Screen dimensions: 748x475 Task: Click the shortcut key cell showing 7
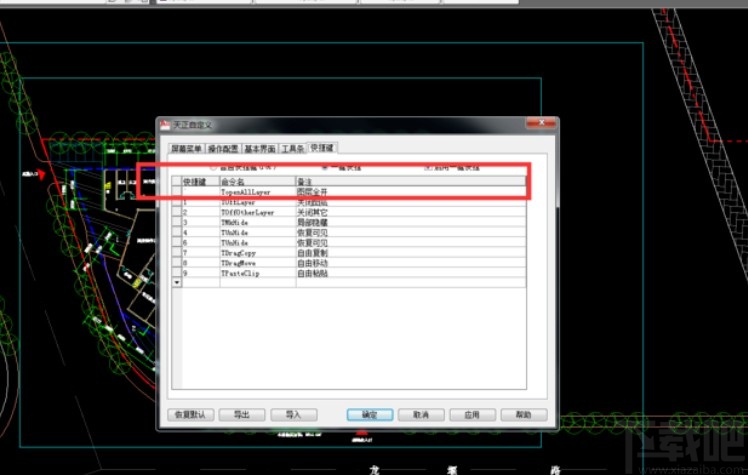[x=200, y=253]
